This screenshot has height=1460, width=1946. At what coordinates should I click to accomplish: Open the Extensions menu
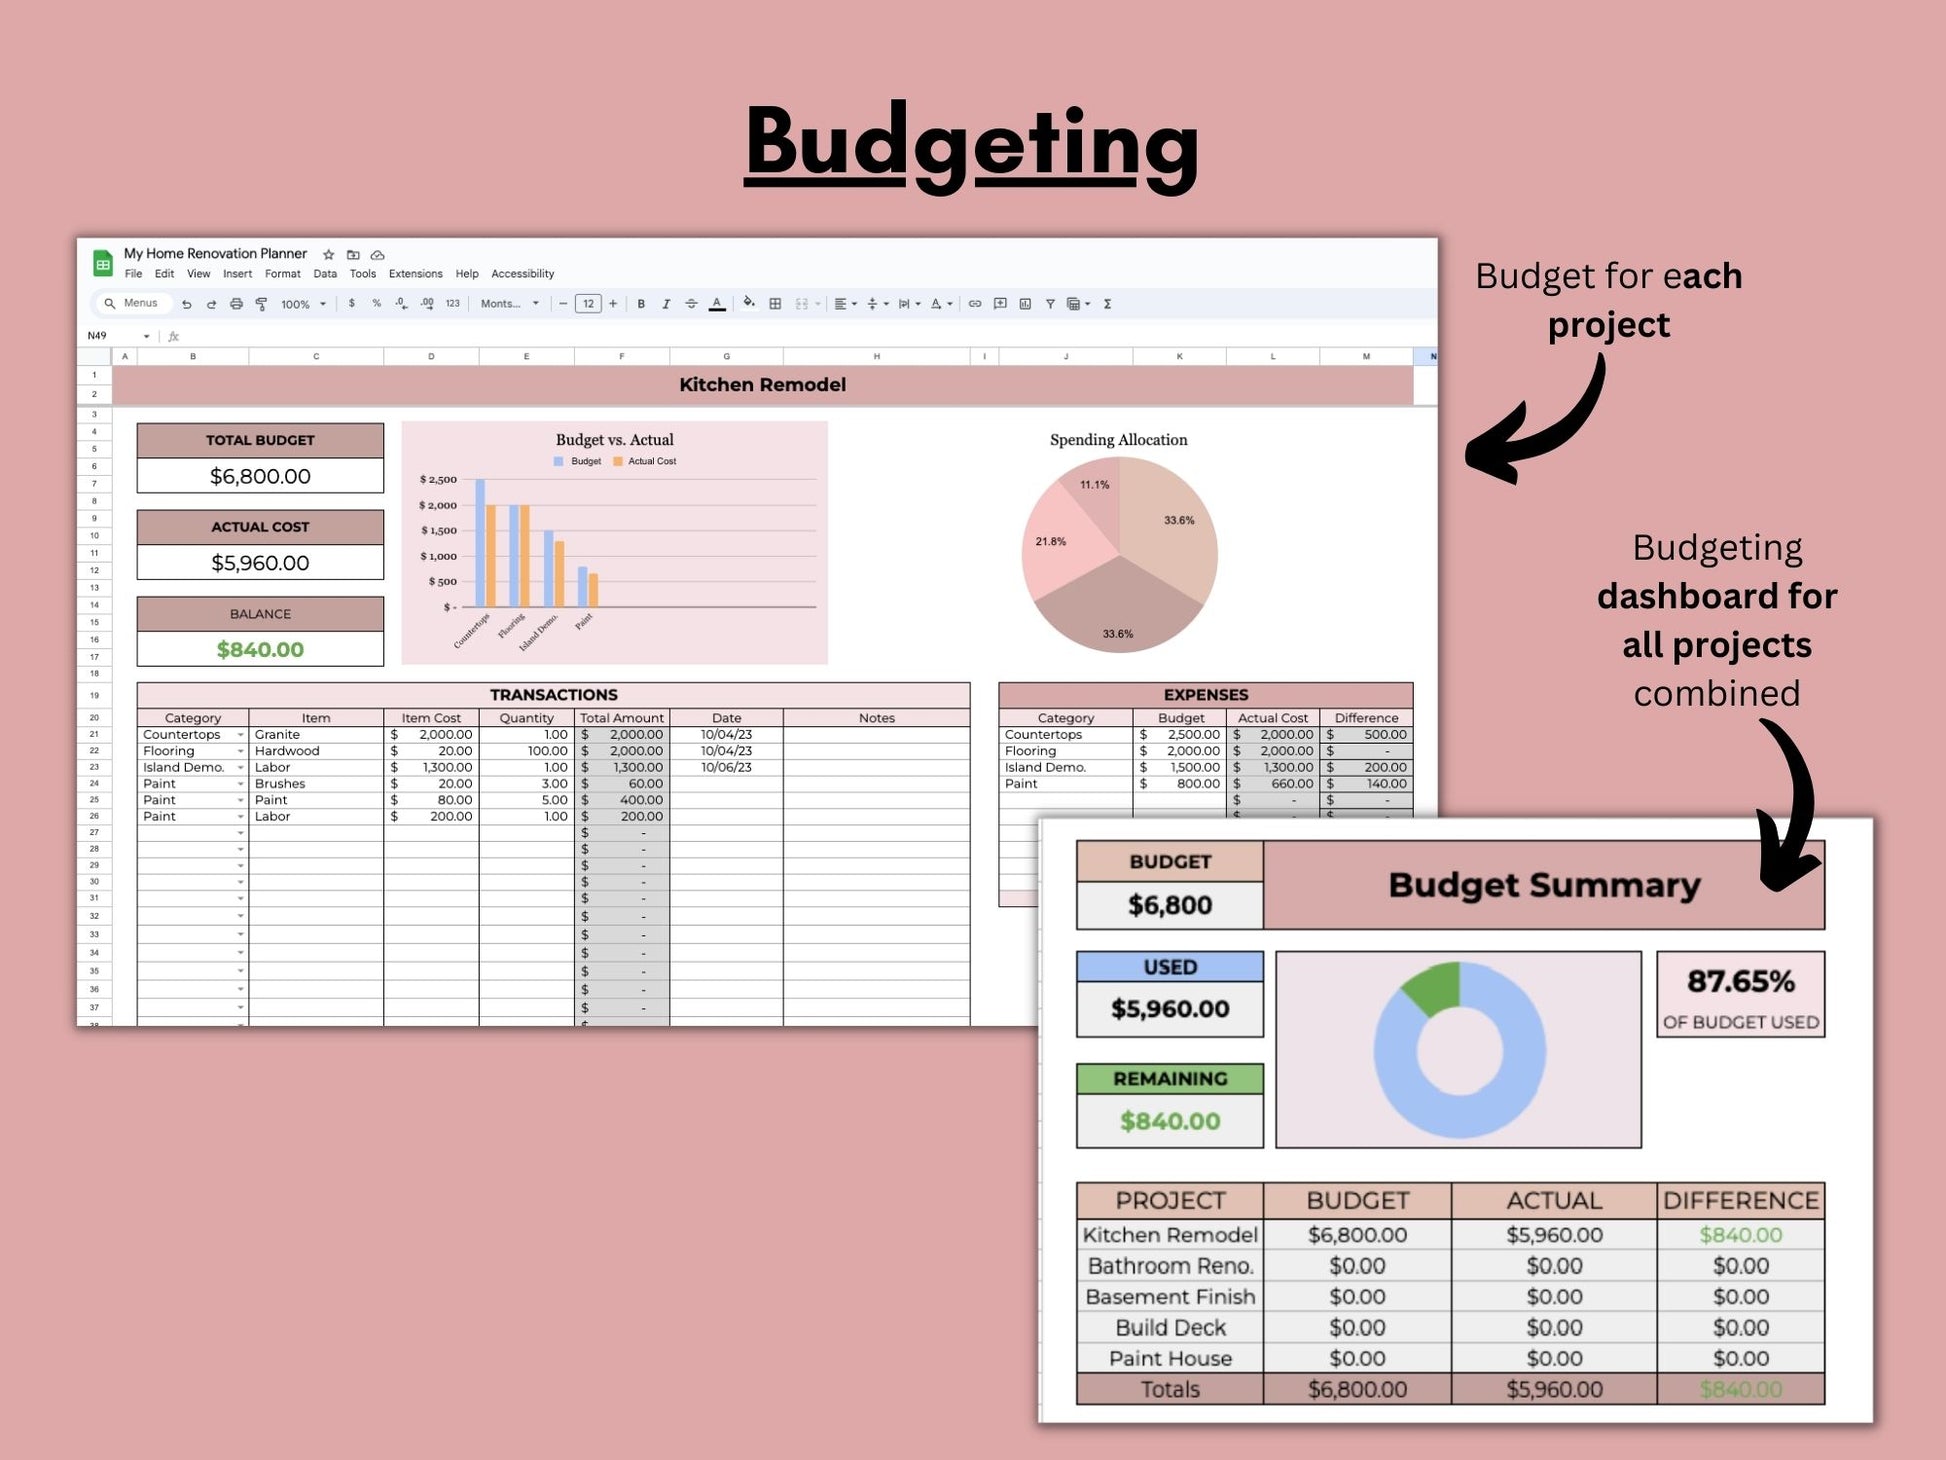415,274
